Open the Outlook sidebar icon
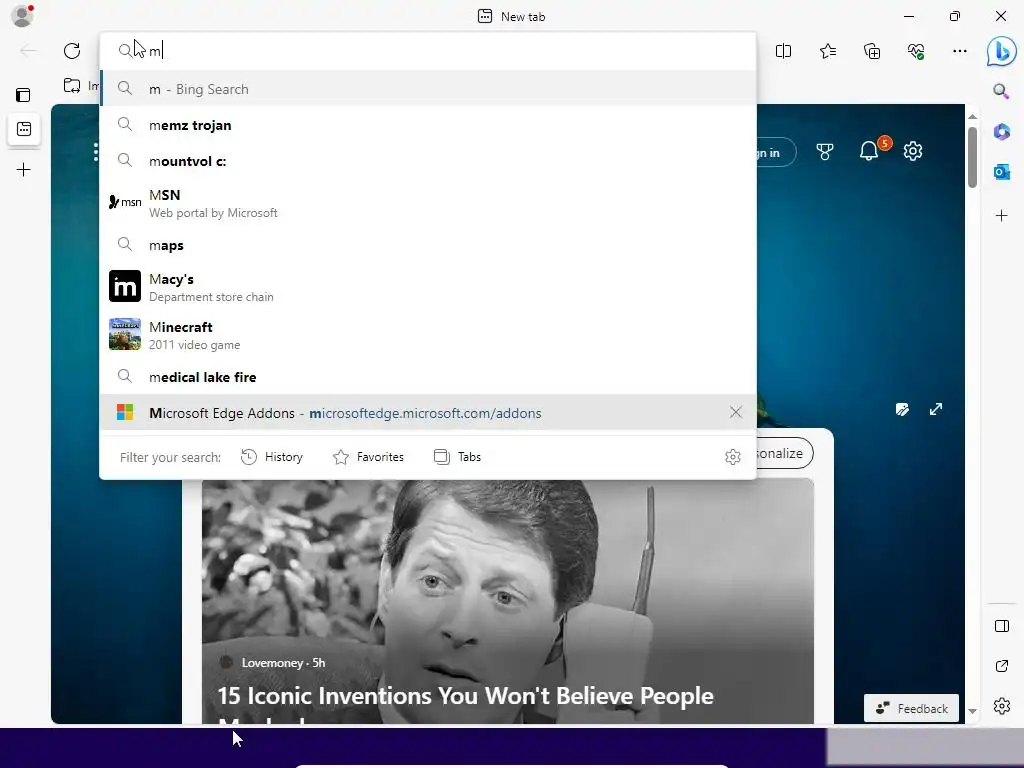The image size is (1024, 768). click(1001, 172)
